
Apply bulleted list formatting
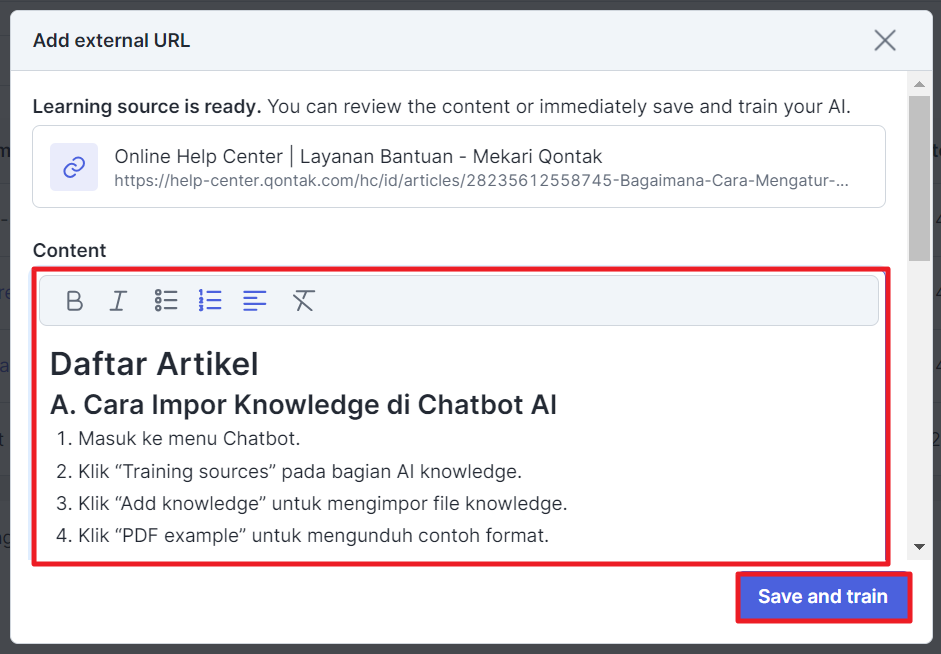coord(166,300)
